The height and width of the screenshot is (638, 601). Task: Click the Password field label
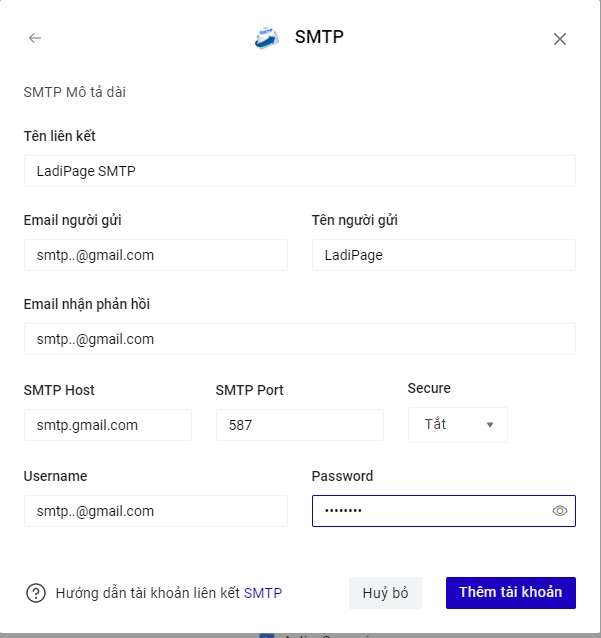pos(342,476)
